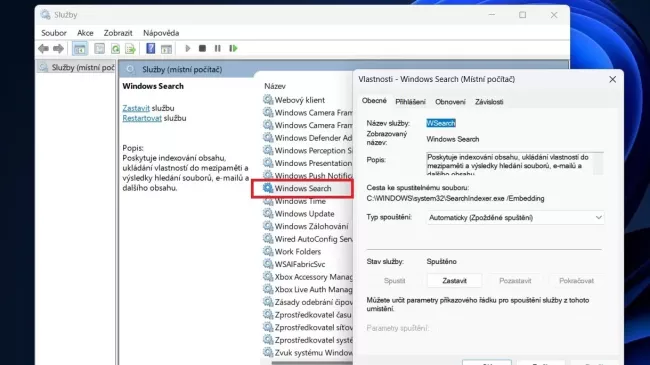The width and height of the screenshot is (650, 365).
Task: Select the Obecné tab
Action: (374, 101)
